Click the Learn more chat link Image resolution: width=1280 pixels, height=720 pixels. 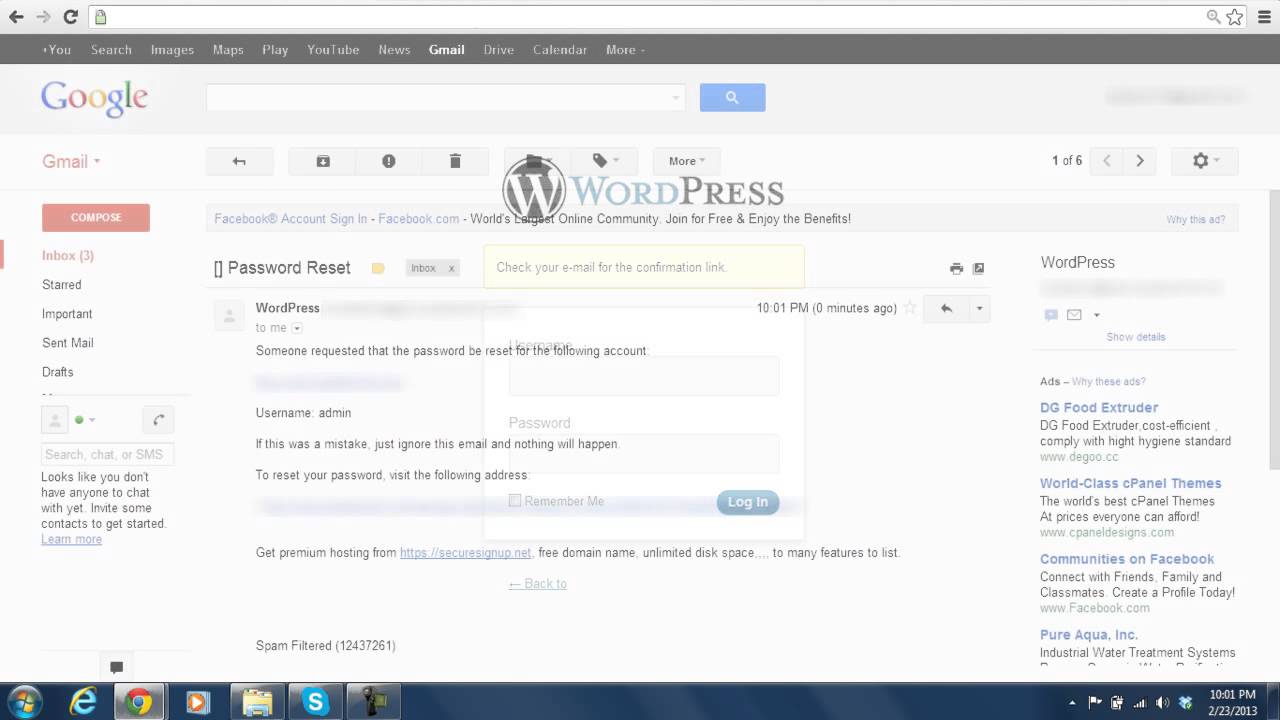click(x=71, y=539)
